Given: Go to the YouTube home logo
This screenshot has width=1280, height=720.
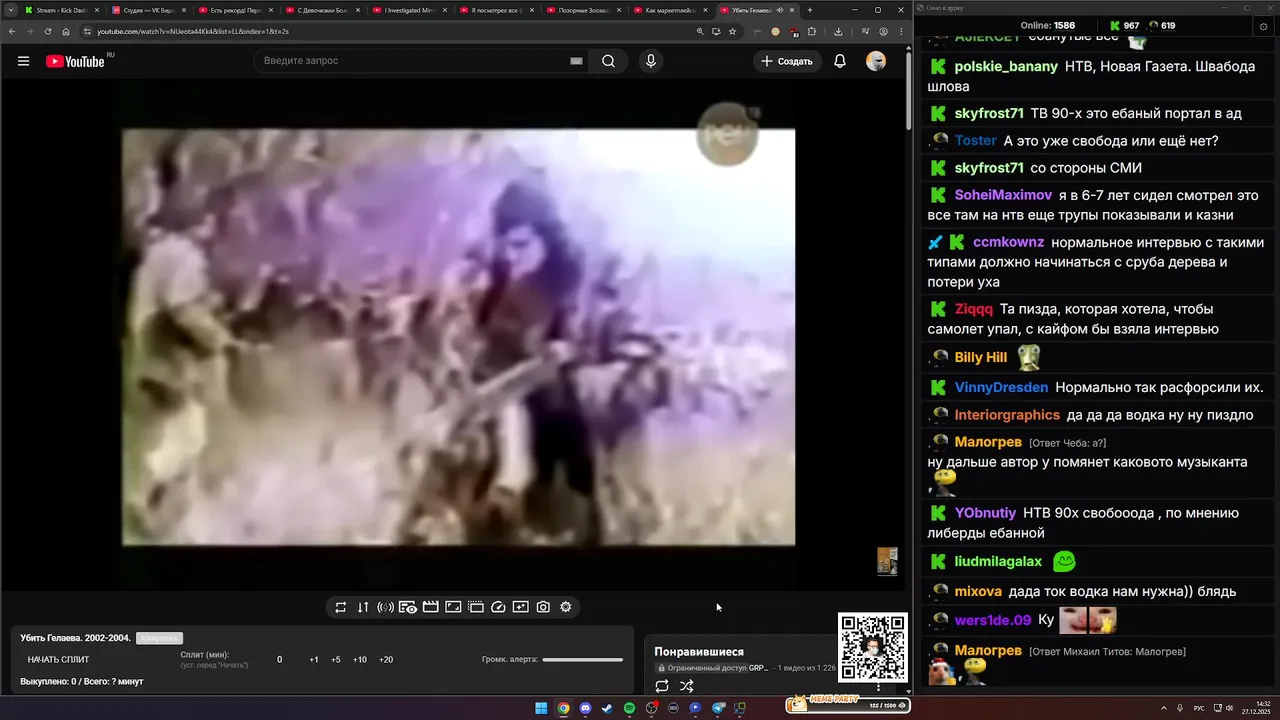Looking at the screenshot, I should 75,61.
